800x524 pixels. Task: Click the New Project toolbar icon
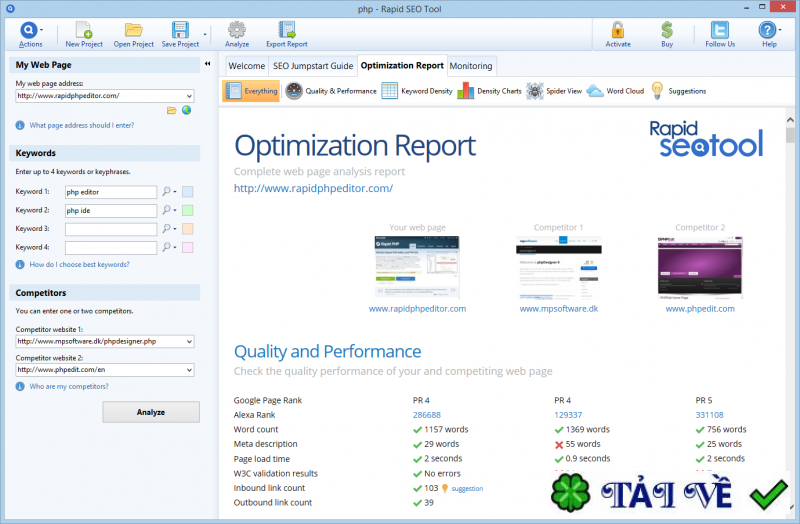84,30
